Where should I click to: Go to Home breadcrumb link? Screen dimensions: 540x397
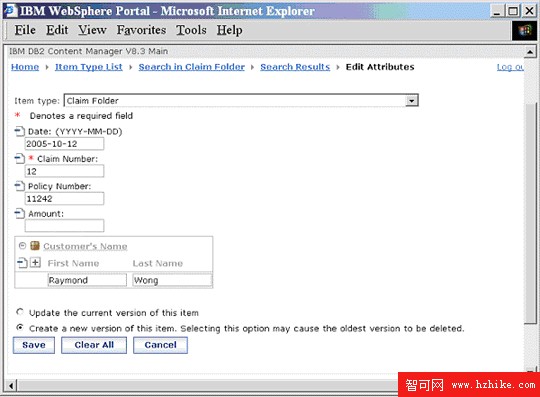[x=25, y=67]
